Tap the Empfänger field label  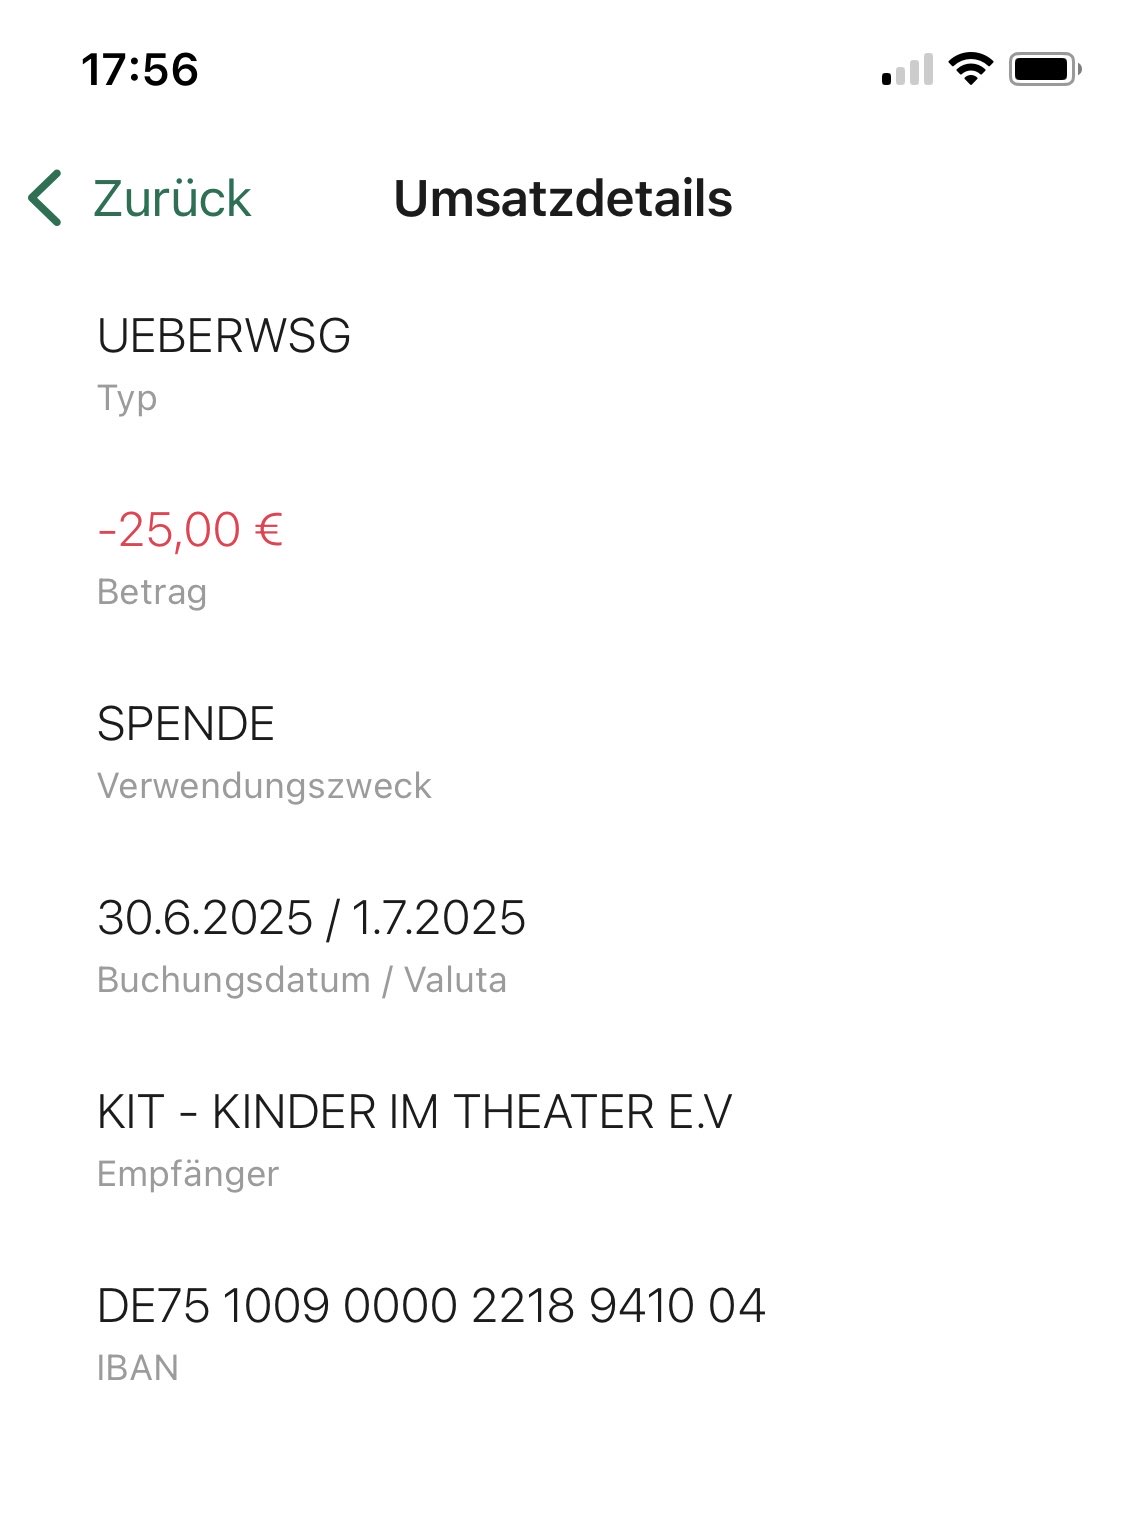pos(188,1174)
